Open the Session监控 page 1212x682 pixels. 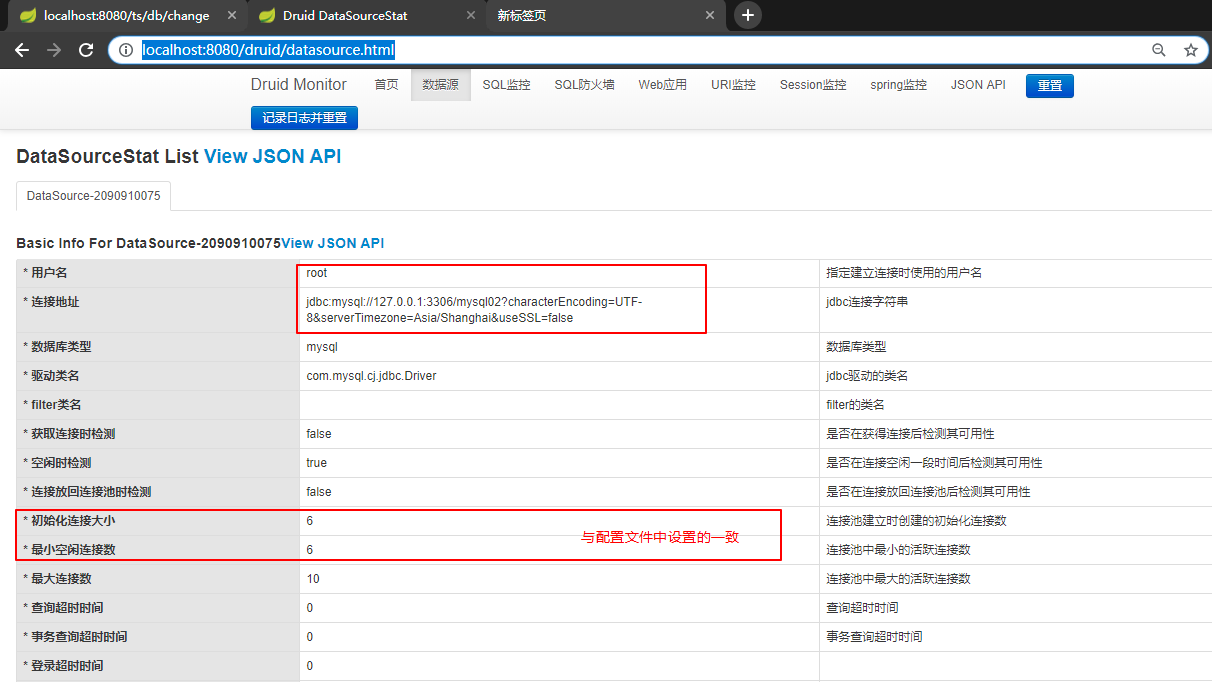[x=812, y=85]
